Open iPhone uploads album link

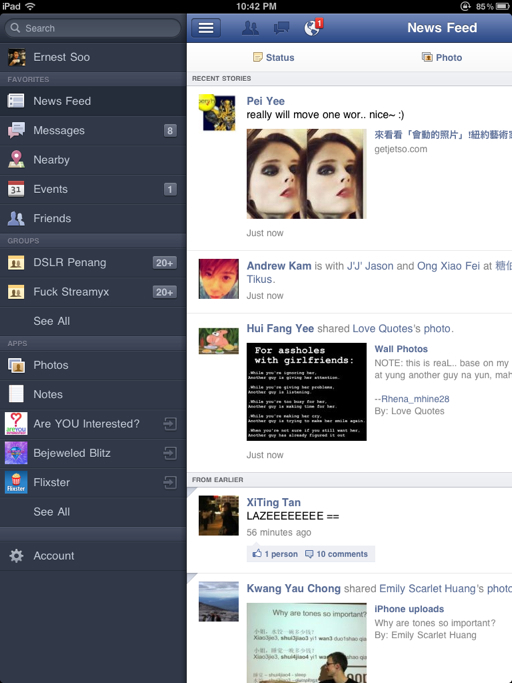tap(409, 609)
